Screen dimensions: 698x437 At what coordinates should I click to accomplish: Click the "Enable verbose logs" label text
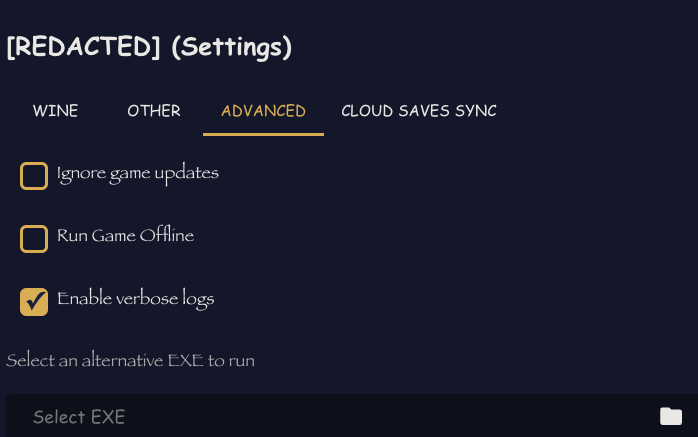pyautogui.click(x=135, y=298)
